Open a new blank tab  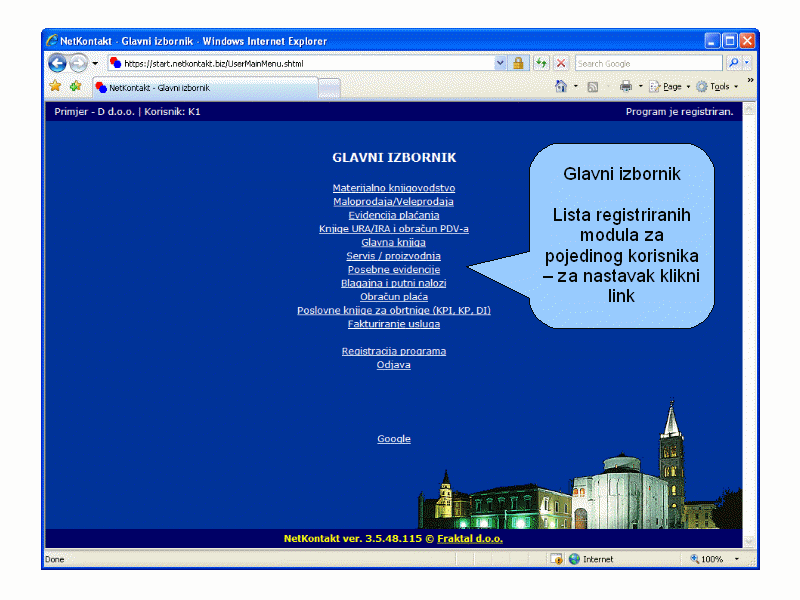(329, 88)
